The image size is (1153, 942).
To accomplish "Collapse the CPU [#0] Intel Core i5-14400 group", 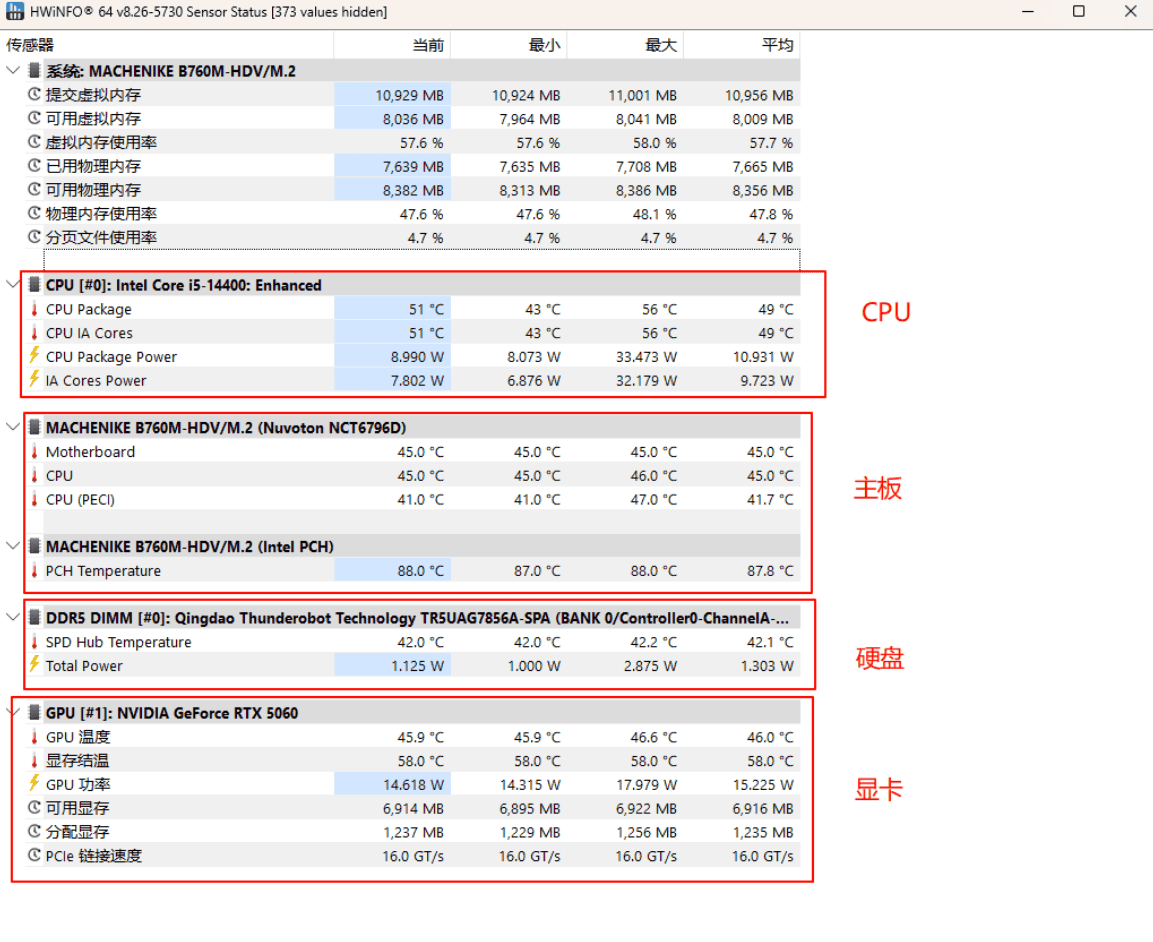I will [13, 284].
